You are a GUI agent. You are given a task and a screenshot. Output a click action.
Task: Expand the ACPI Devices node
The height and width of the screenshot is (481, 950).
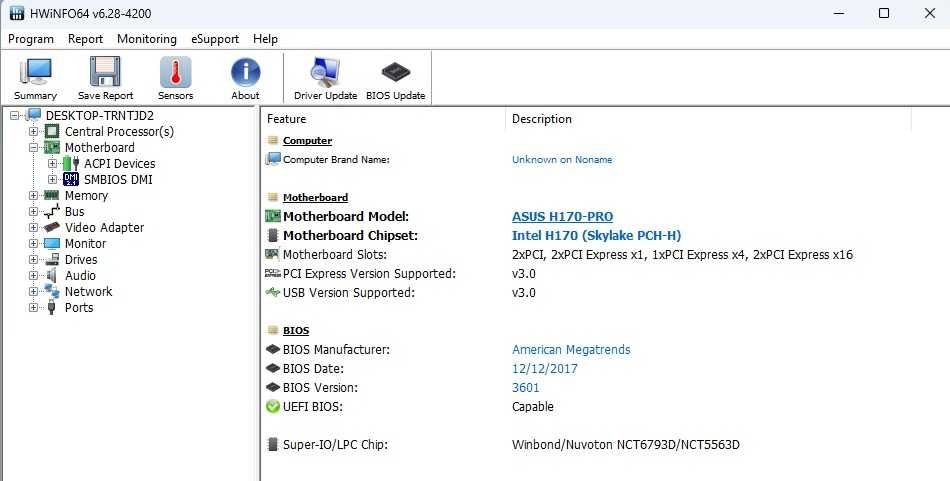[52, 164]
